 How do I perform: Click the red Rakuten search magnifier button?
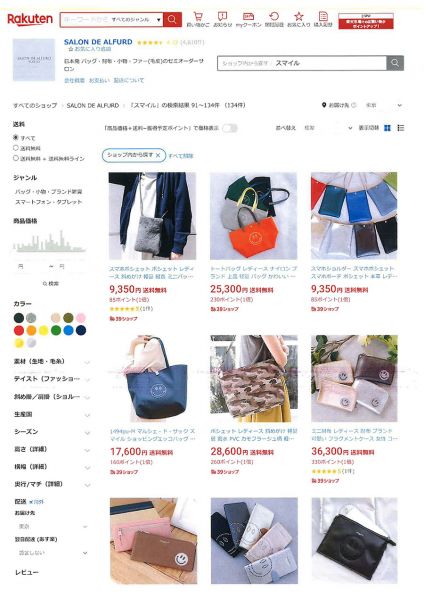172,20
